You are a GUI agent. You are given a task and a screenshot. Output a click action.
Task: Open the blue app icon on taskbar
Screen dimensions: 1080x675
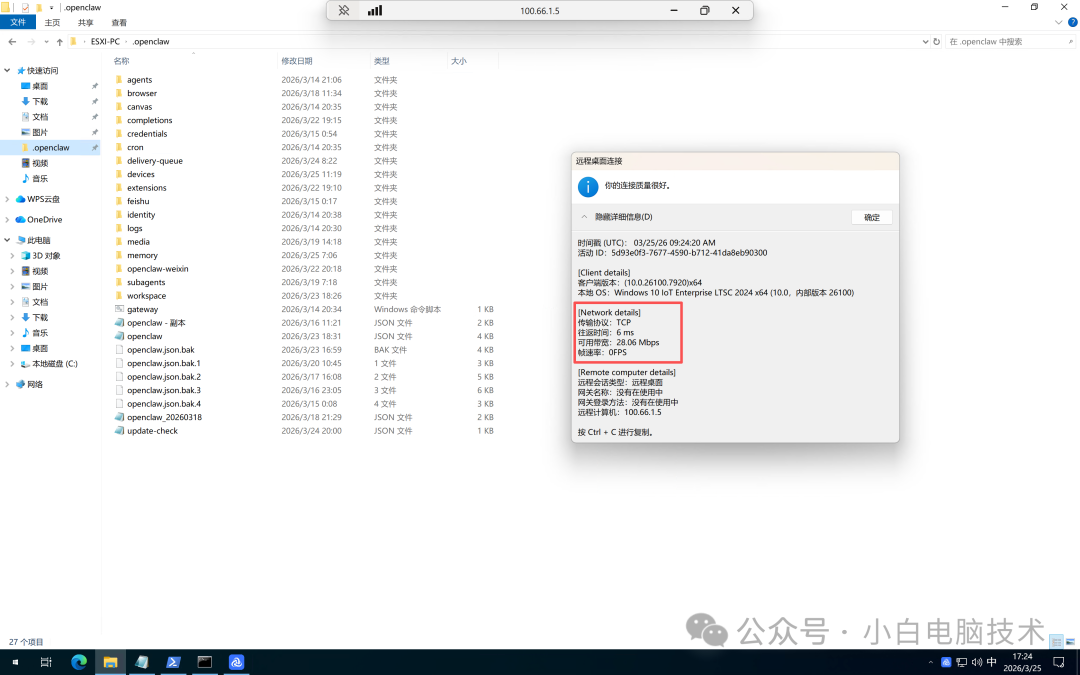(236, 662)
